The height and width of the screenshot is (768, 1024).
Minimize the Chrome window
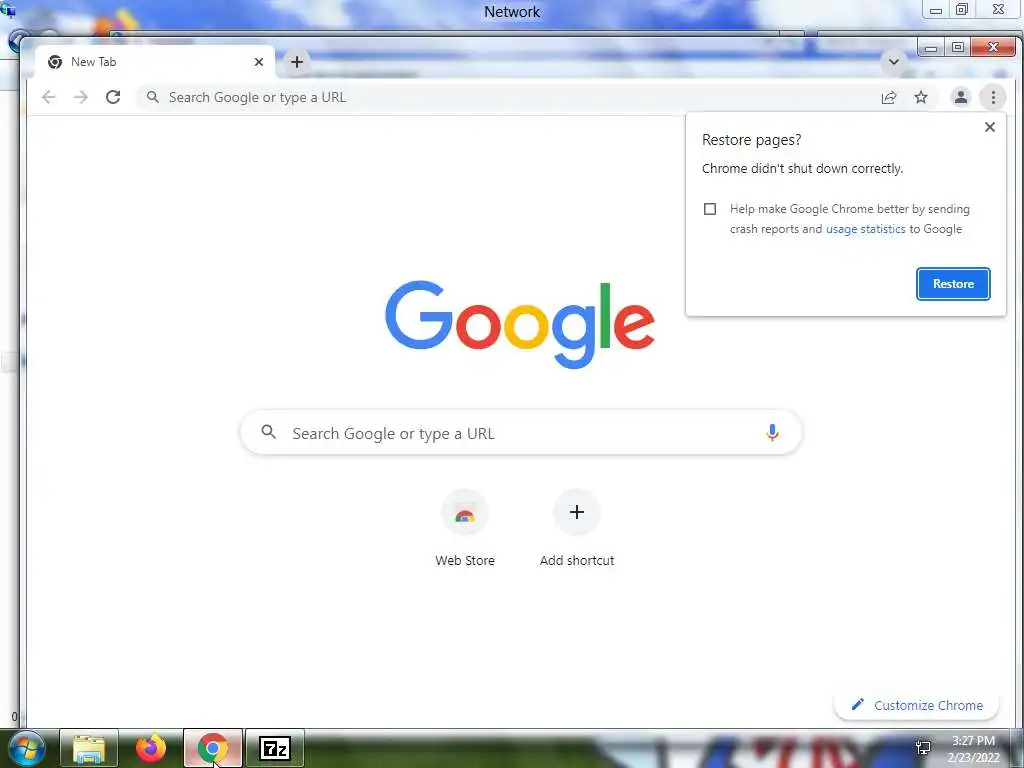931,48
